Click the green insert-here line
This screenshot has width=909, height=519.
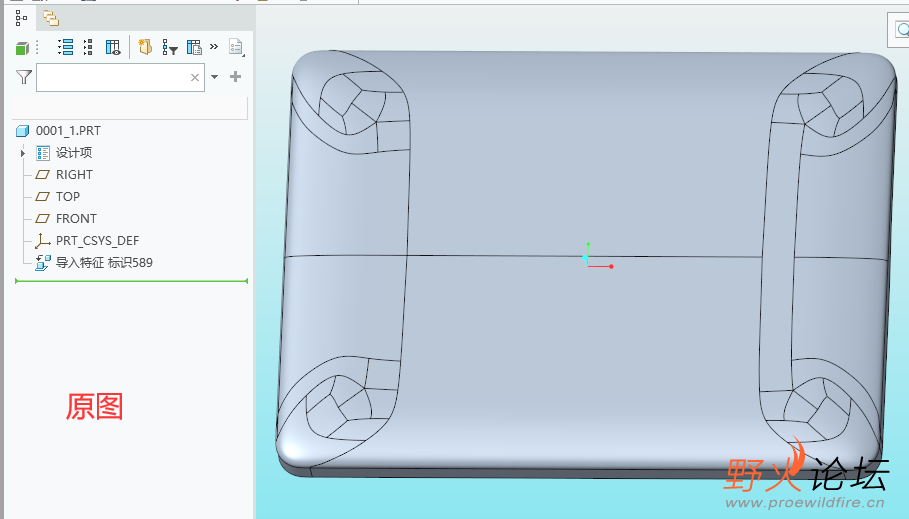pyautogui.click(x=132, y=281)
